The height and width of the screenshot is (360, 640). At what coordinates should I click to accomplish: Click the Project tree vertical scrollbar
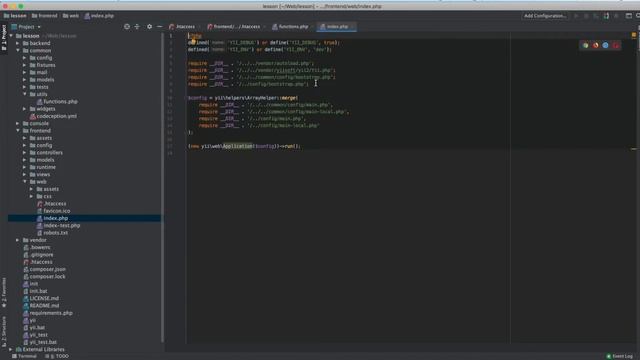163,188
